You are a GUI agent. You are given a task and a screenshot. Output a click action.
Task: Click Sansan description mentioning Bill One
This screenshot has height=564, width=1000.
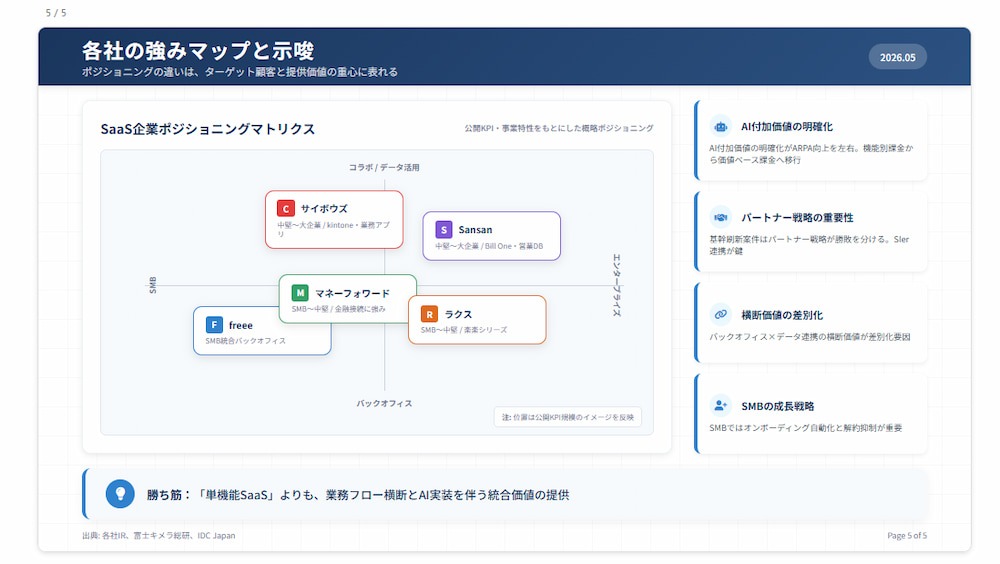pos(489,246)
